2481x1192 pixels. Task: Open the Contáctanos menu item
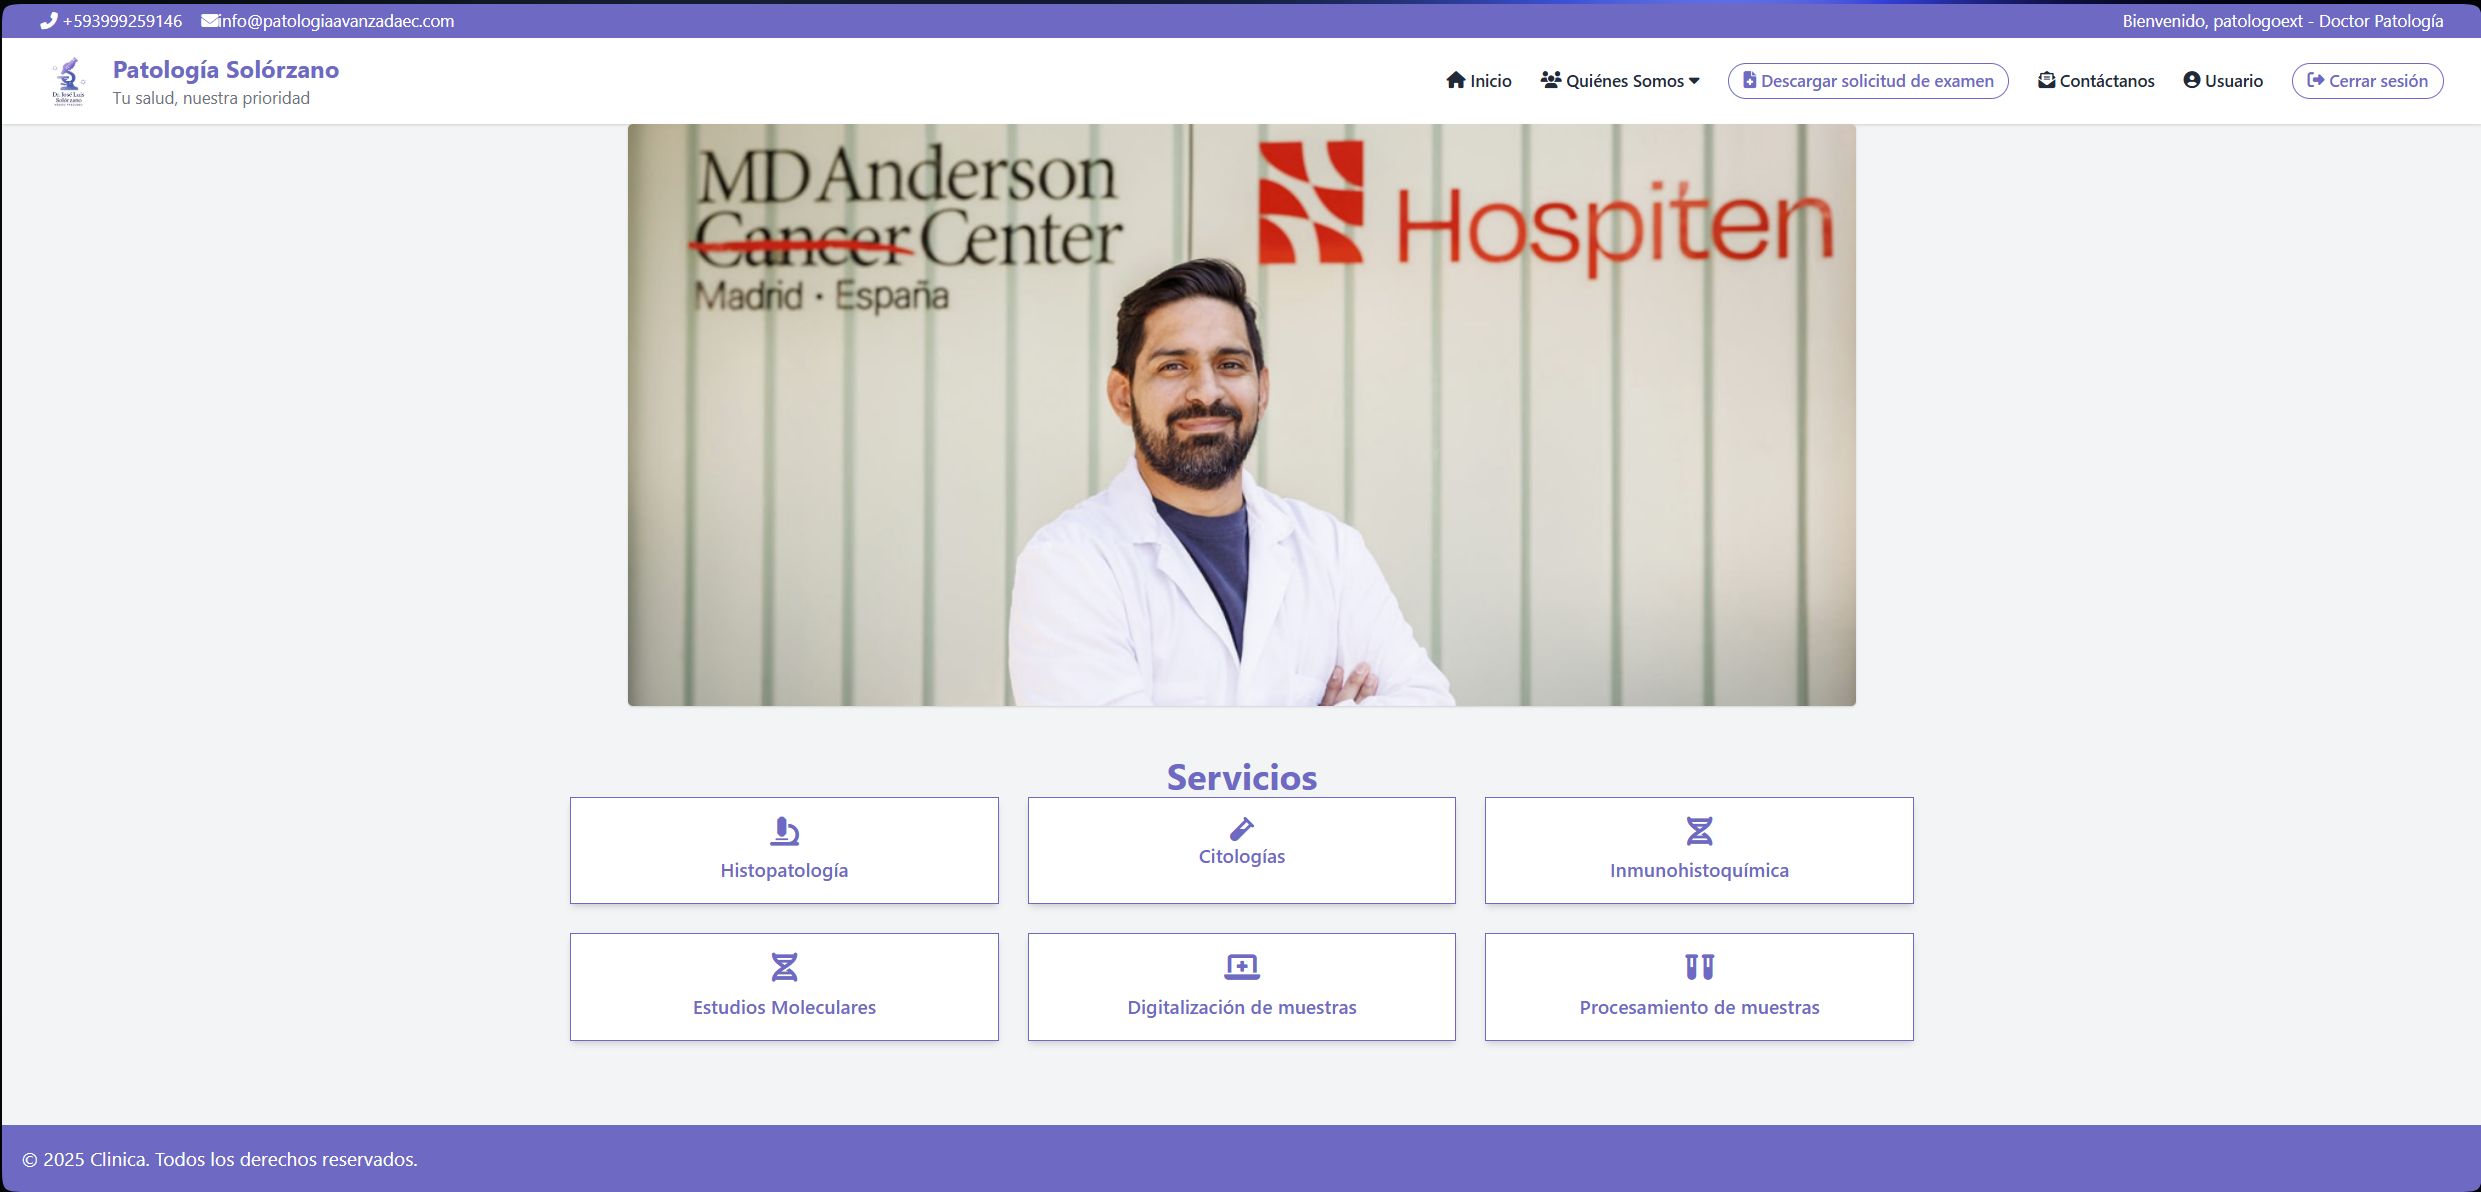click(2096, 80)
